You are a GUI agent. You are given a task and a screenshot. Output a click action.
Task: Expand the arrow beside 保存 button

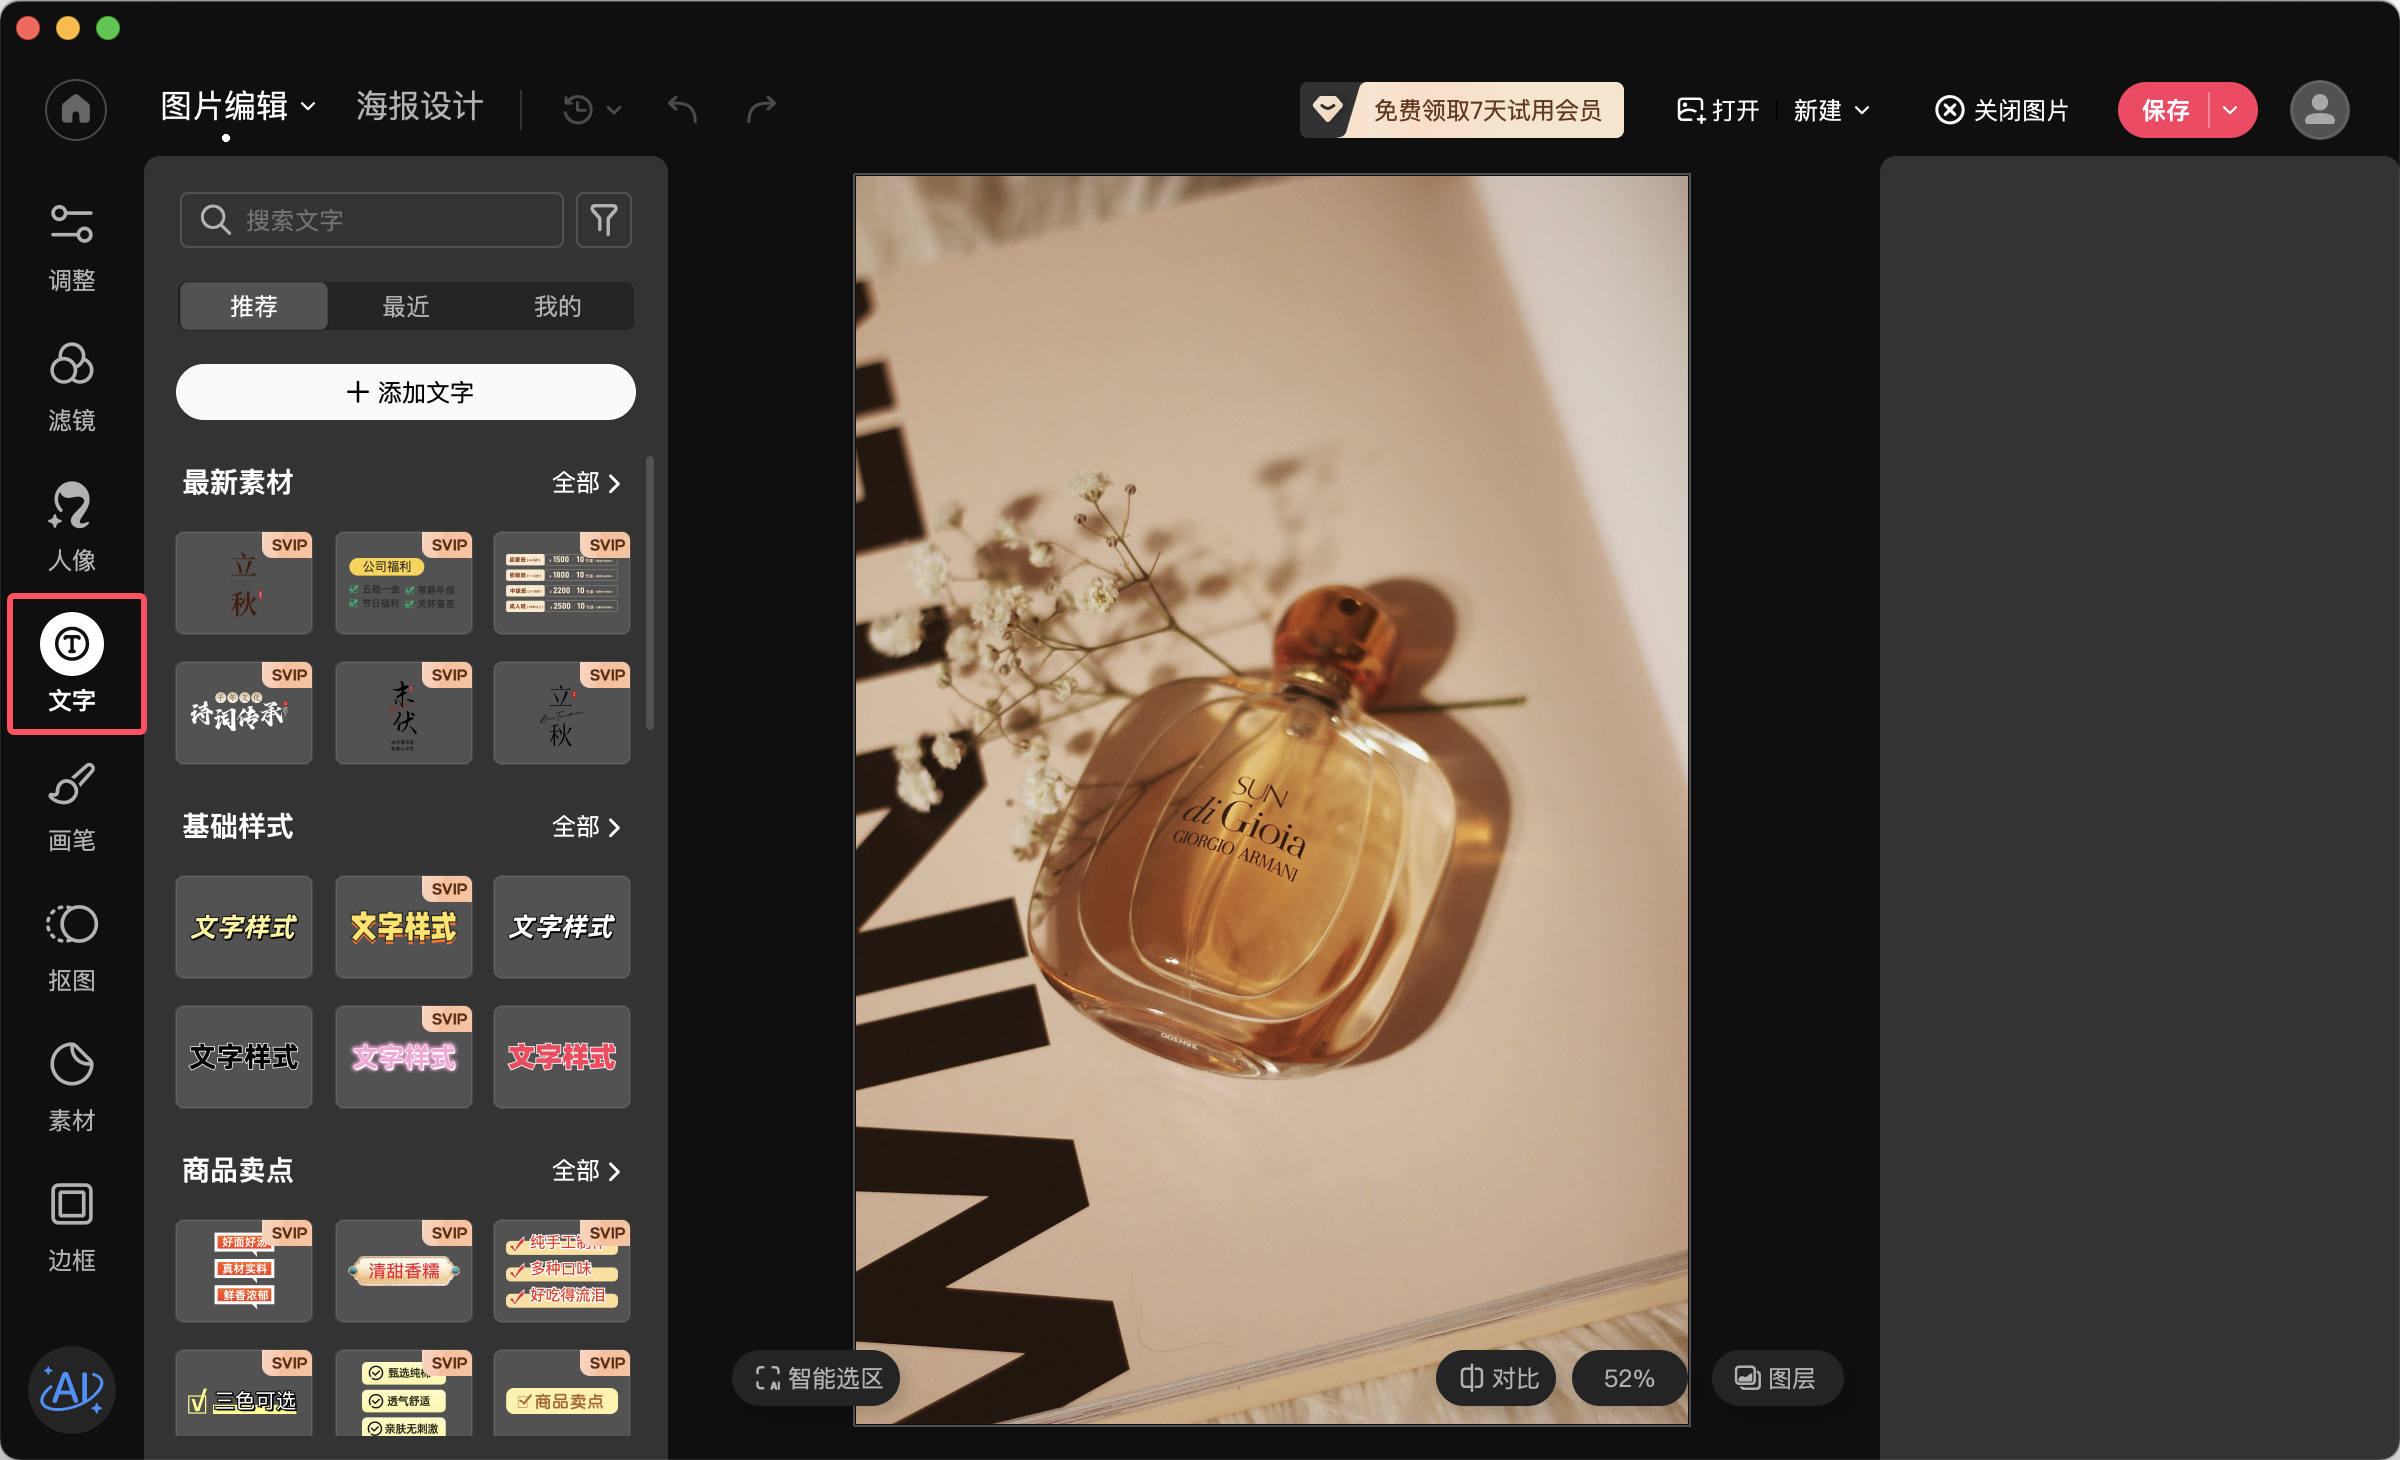[x=2230, y=110]
